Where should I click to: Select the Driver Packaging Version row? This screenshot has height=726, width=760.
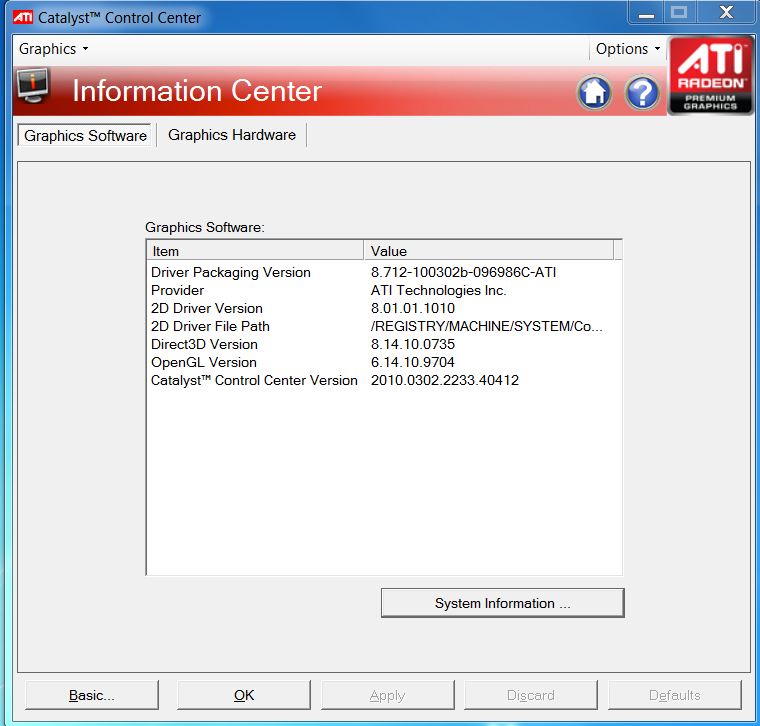coord(384,272)
